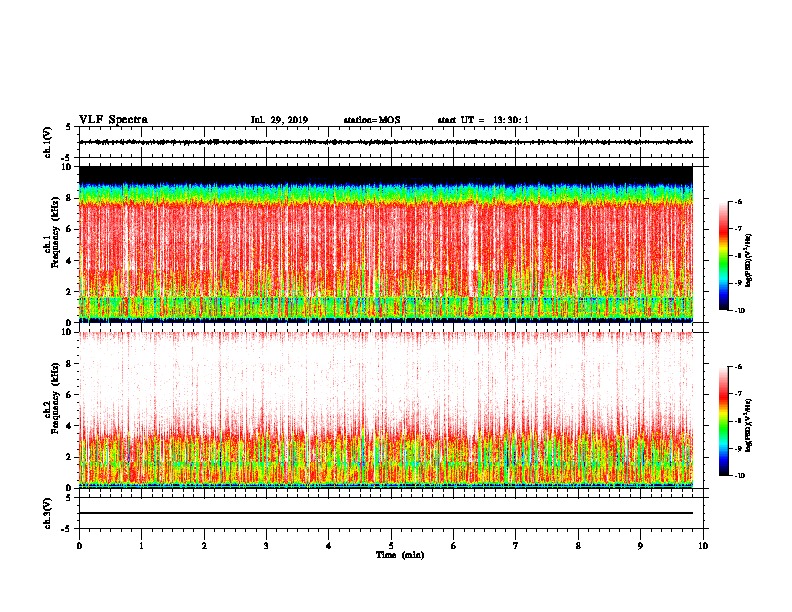Click time axis tick label '4'
This screenshot has width=792, height=612.
click(329, 546)
